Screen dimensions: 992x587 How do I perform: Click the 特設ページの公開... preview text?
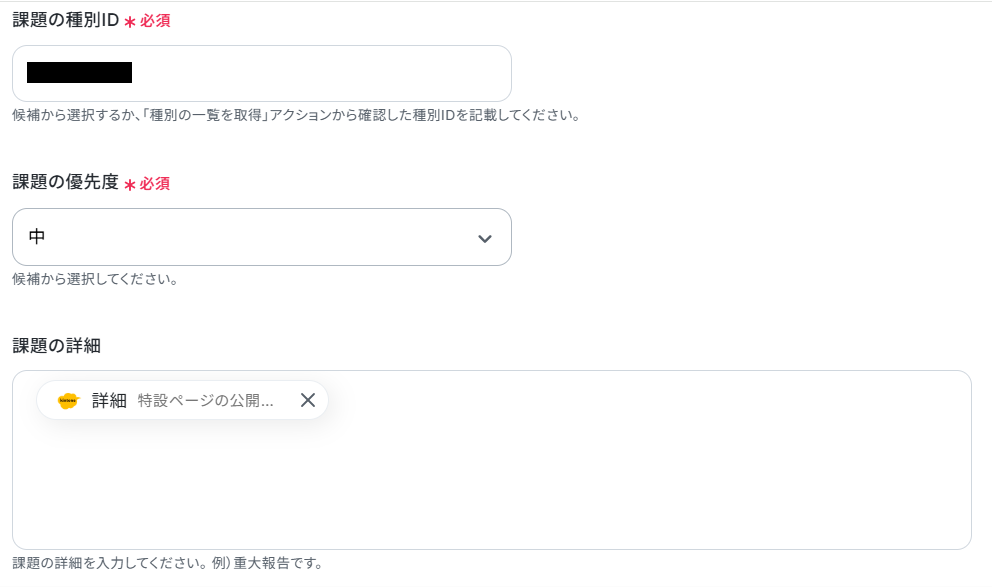(206, 400)
